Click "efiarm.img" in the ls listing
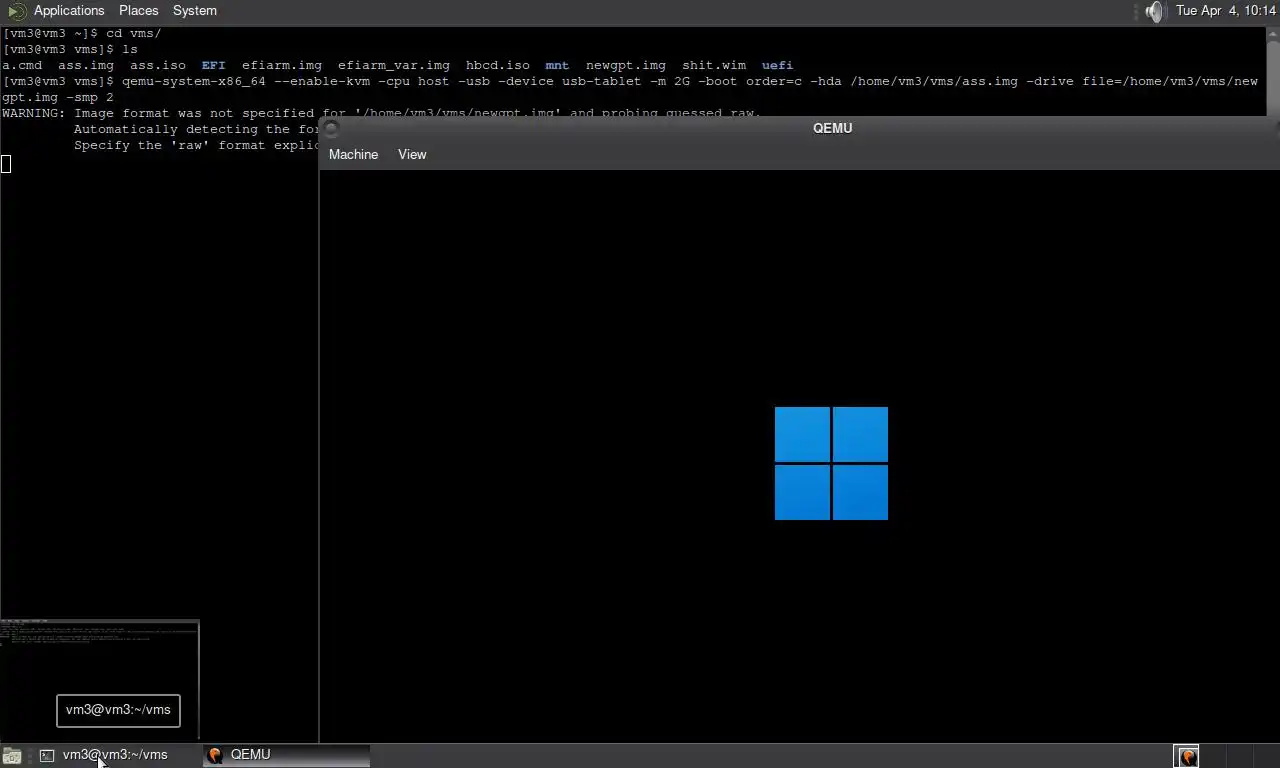This screenshot has width=1280, height=768. (x=282, y=65)
